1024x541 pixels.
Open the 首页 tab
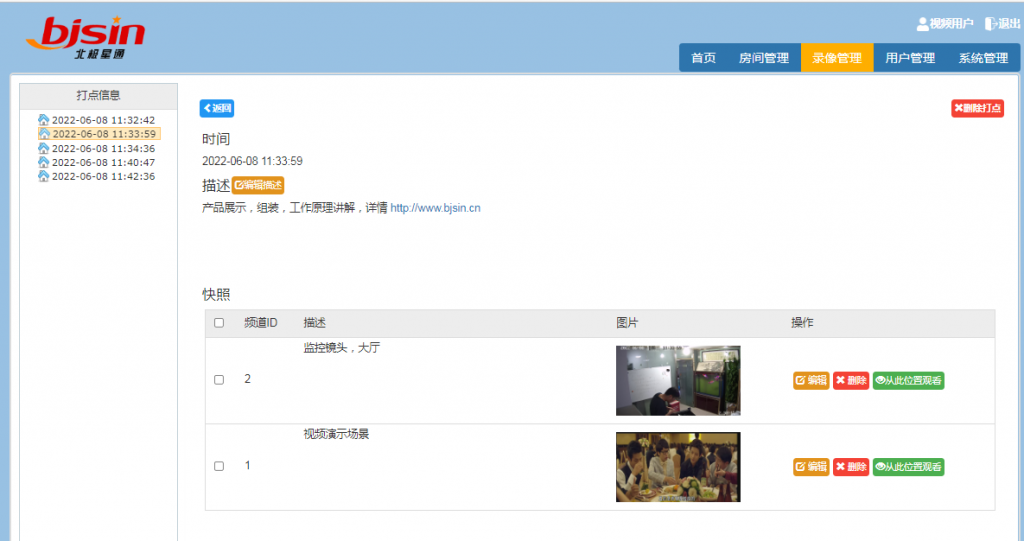(x=703, y=57)
